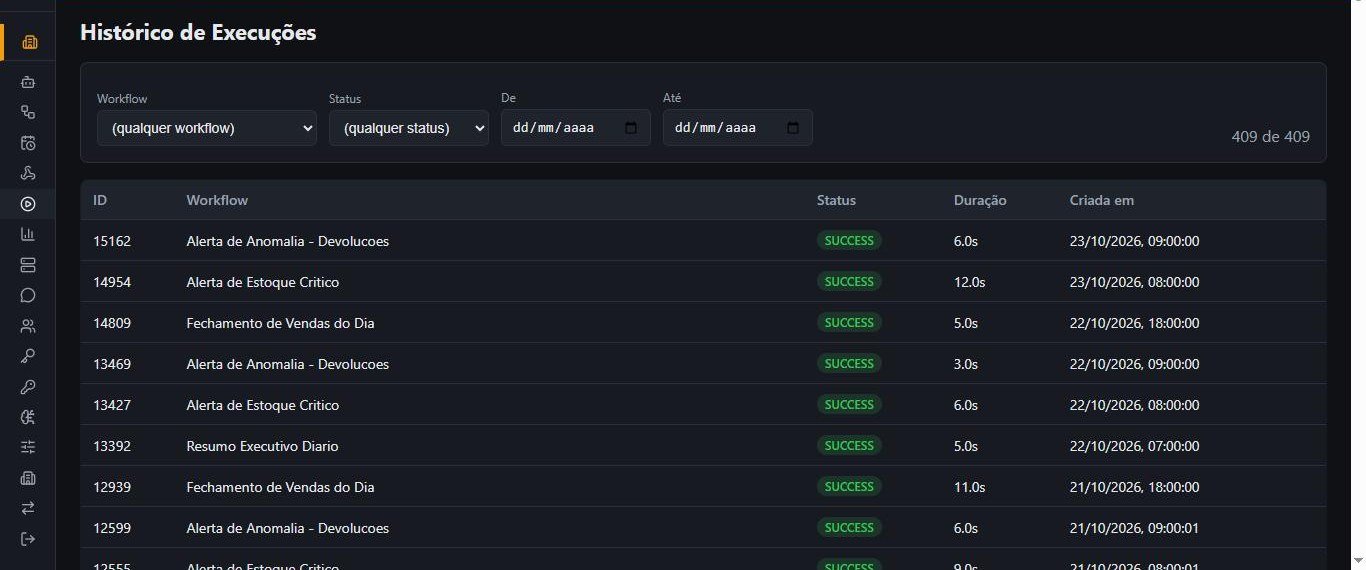
Task: Click execution ID 14954
Action: pos(112,282)
